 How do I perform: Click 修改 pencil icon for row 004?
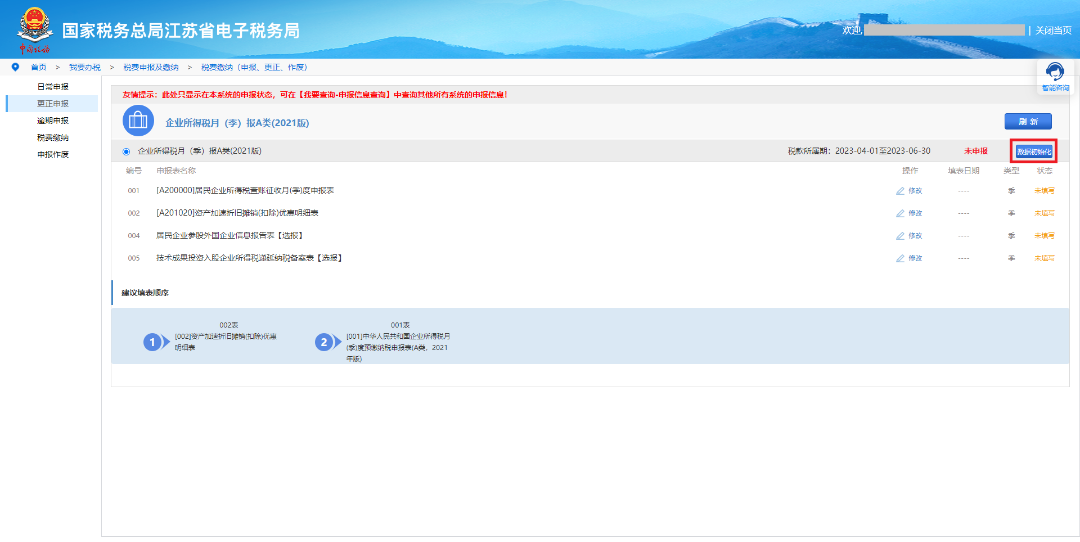[x=900, y=236]
